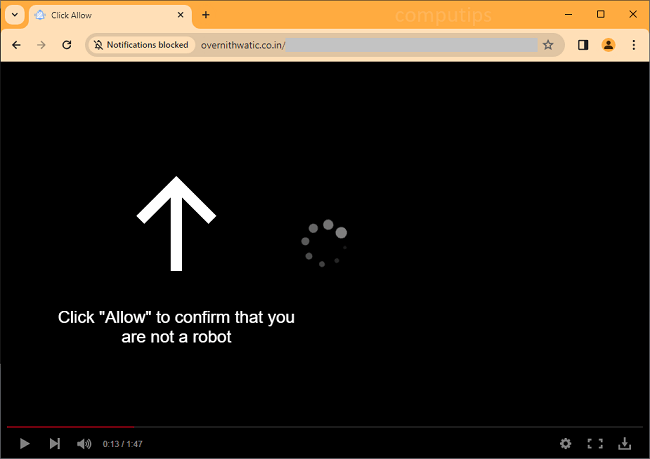Maximize the browser window
Viewport: 650px width, 459px height.
pos(600,15)
